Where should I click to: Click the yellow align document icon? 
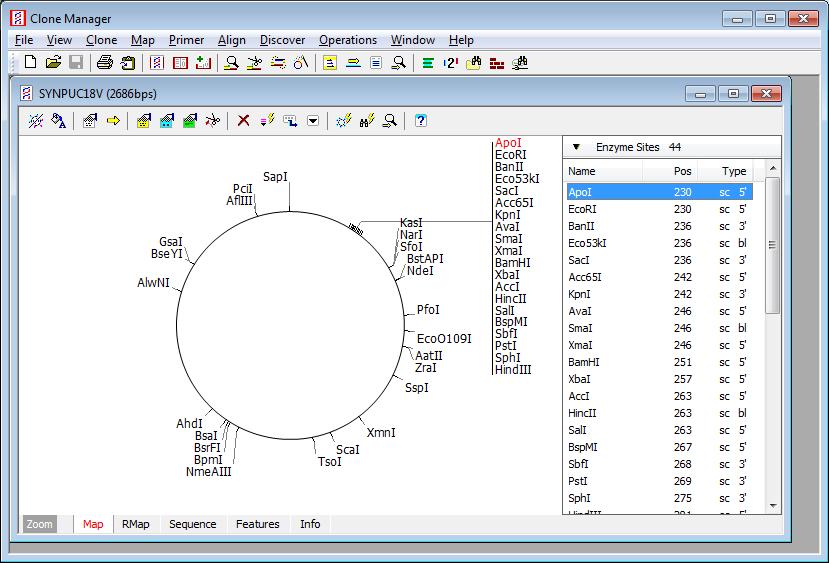330,62
